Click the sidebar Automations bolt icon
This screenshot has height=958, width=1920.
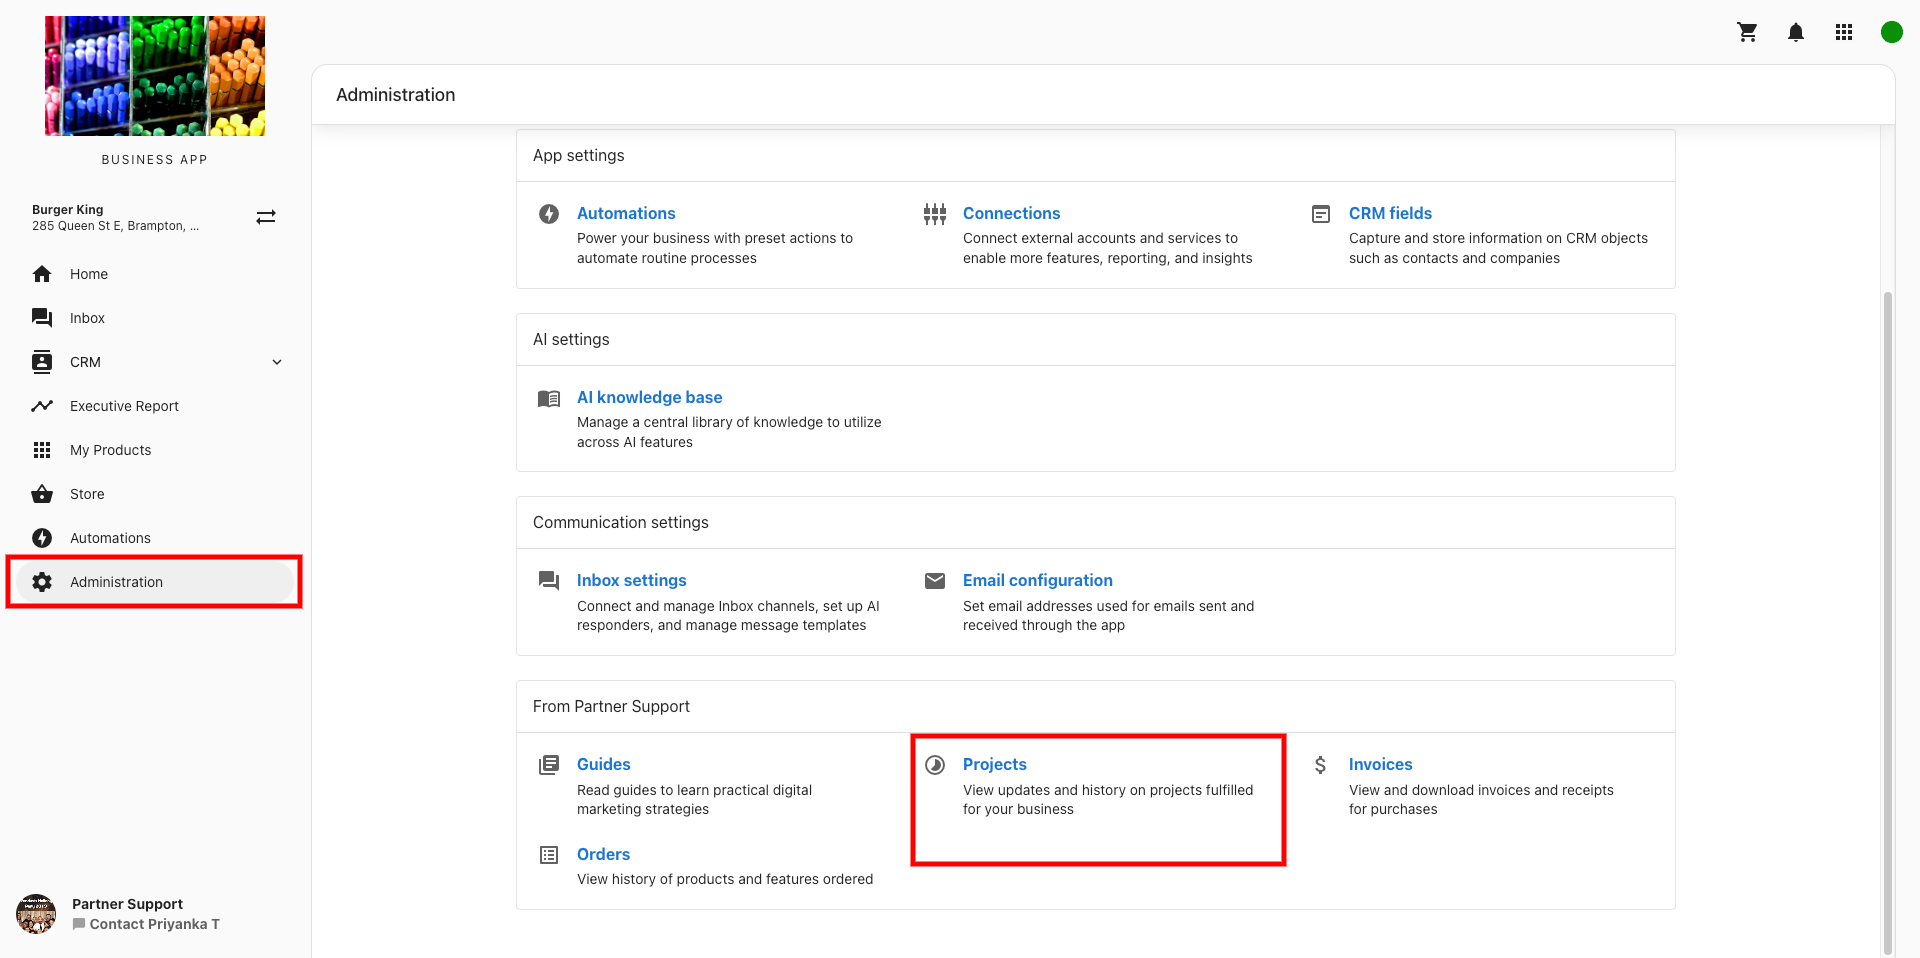pos(42,538)
